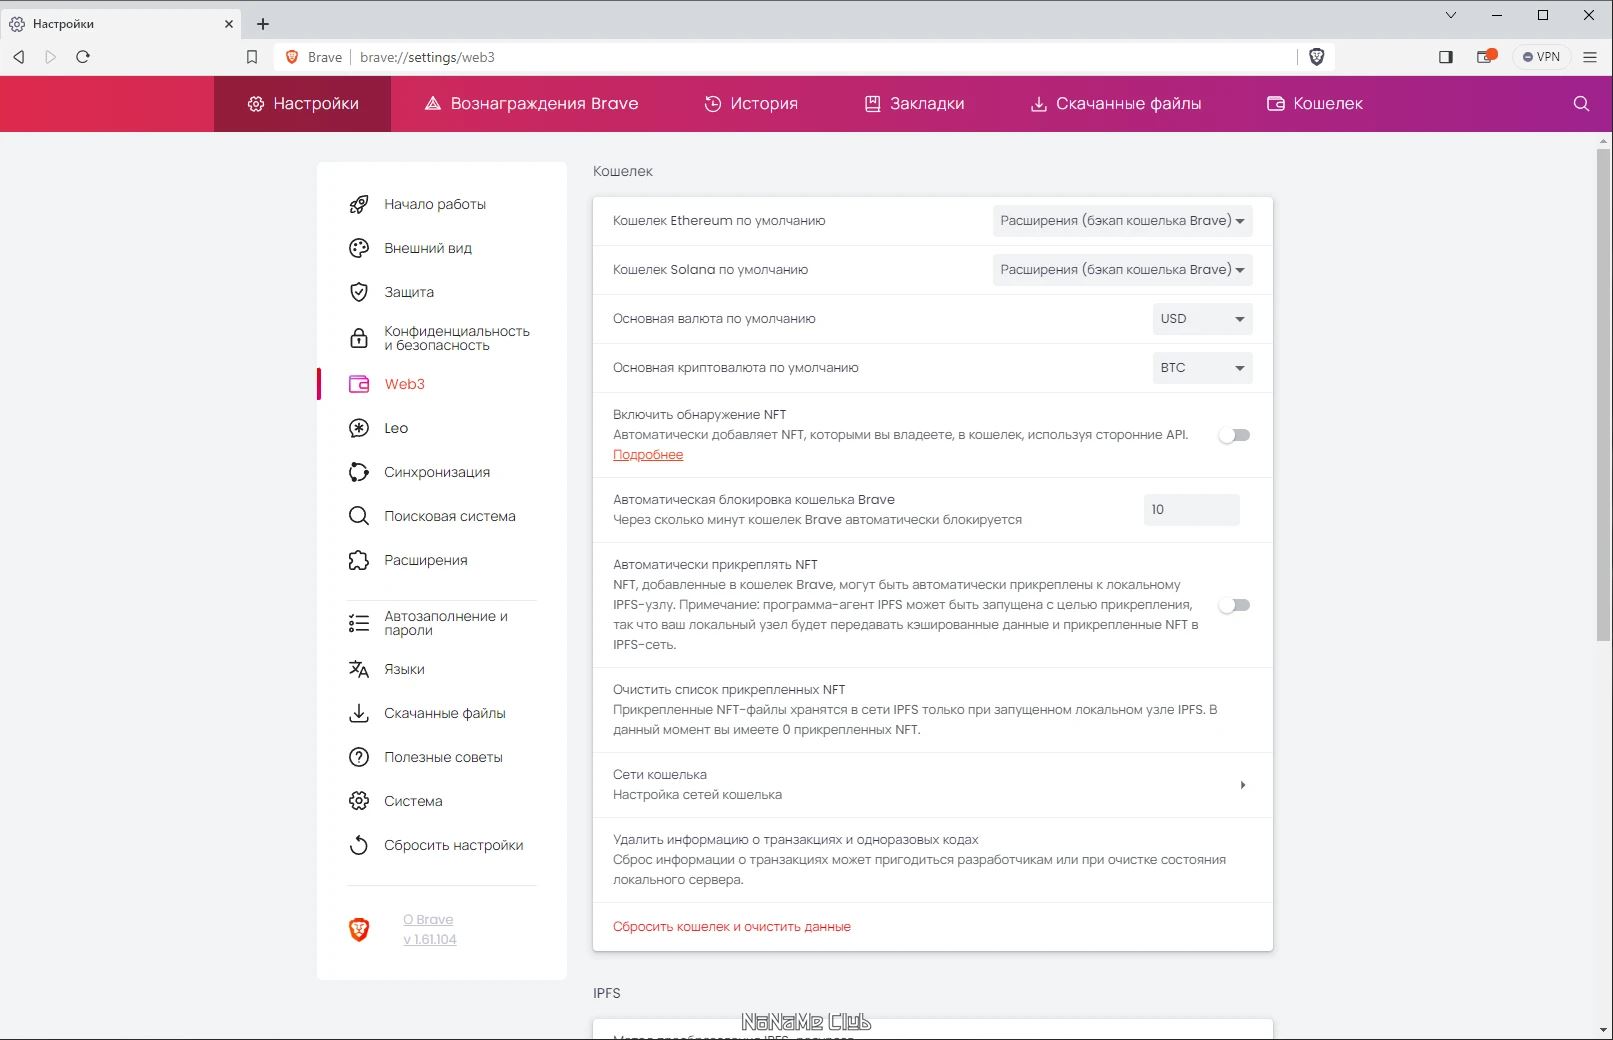Click the reset arrow icon for Сбросить настройки
The image size is (1613, 1040).
coord(359,845)
